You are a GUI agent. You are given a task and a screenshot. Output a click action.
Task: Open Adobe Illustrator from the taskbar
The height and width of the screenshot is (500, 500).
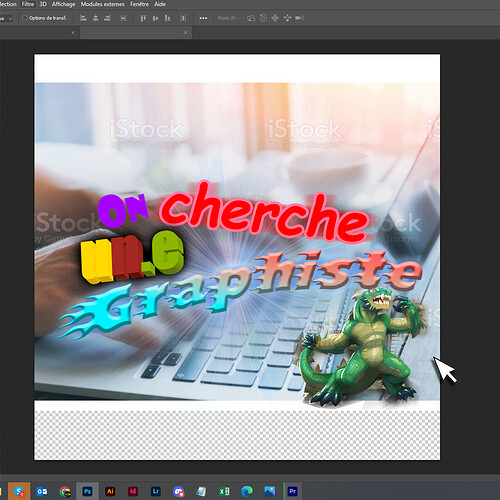coord(110,491)
